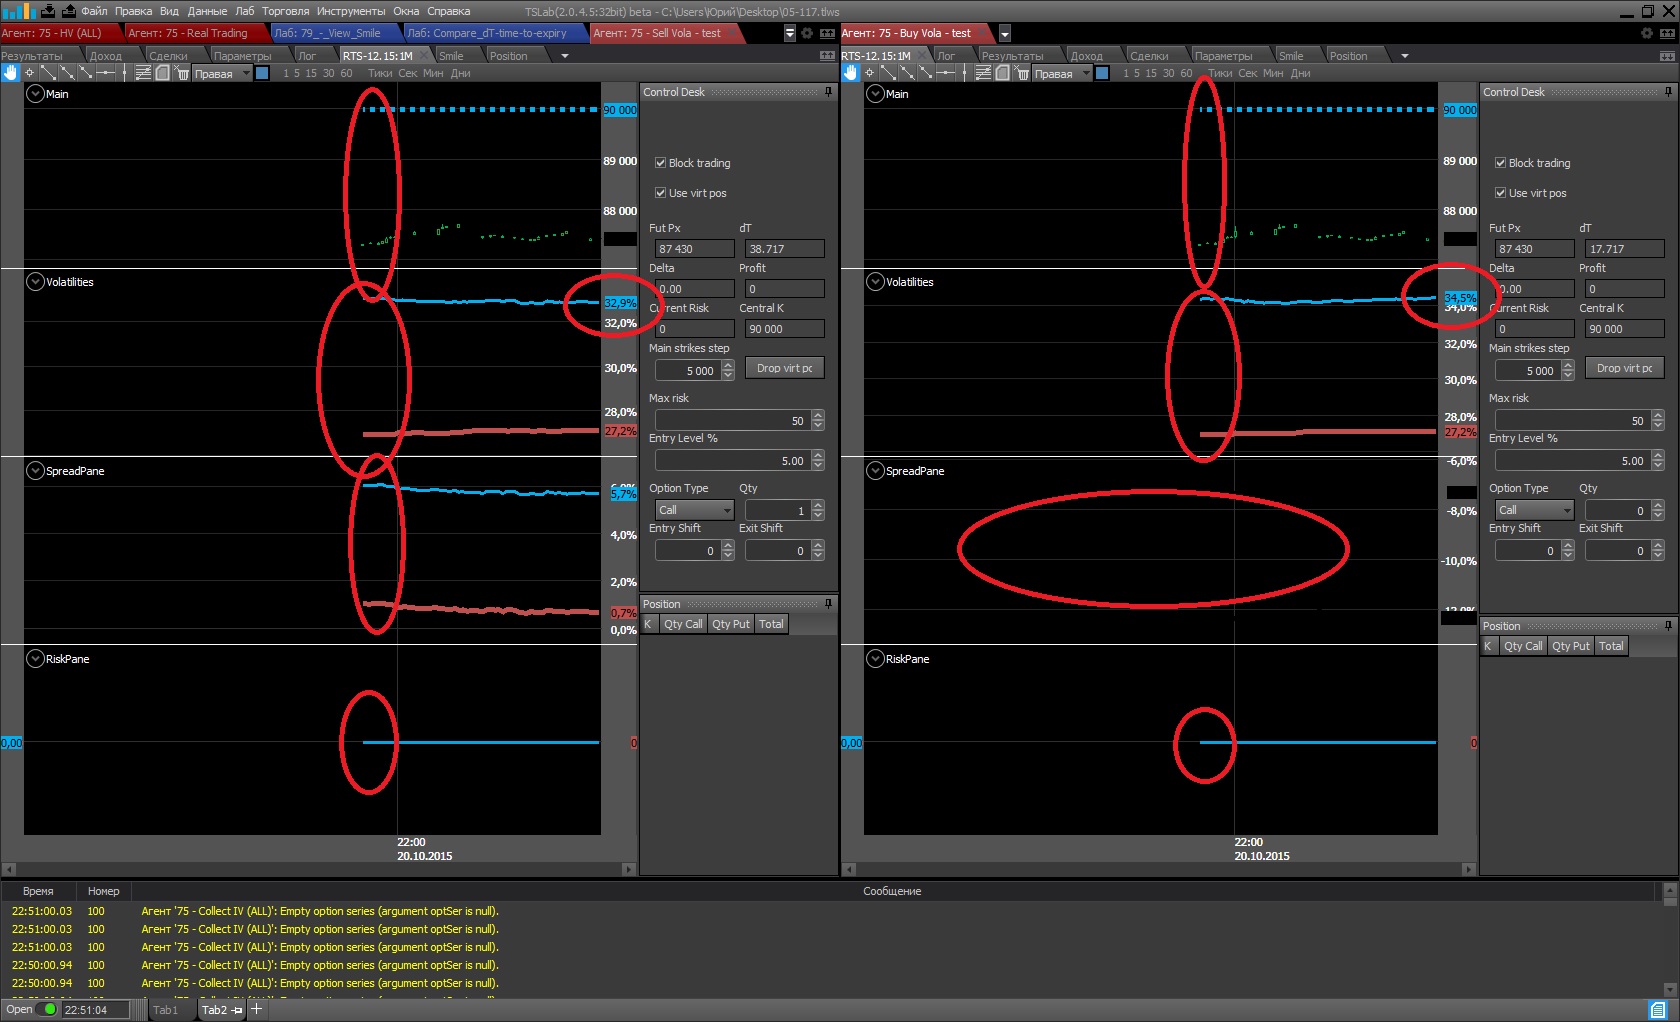This screenshot has height=1022, width=1680.
Task: Pick the blue color swatch in right chart toolbar
Action: [1102, 73]
